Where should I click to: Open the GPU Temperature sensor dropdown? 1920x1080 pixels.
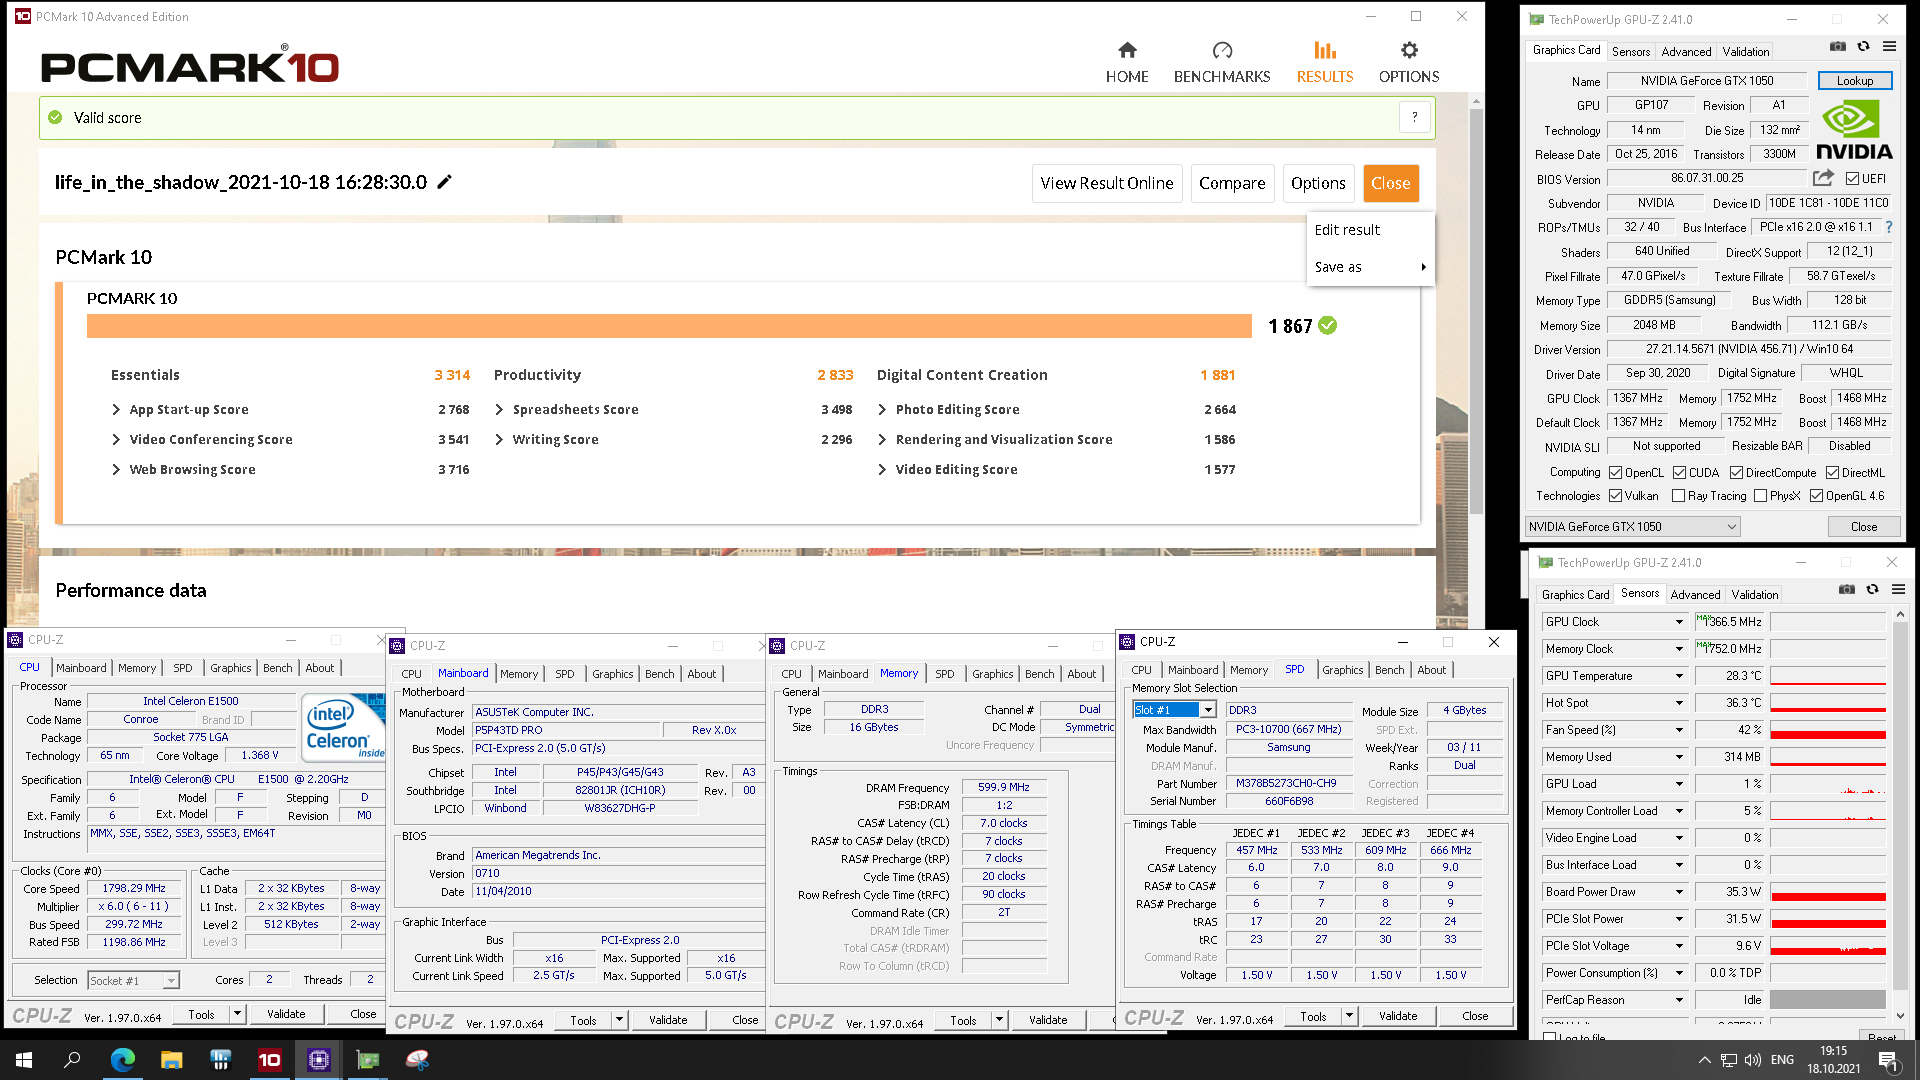coord(1679,676)
